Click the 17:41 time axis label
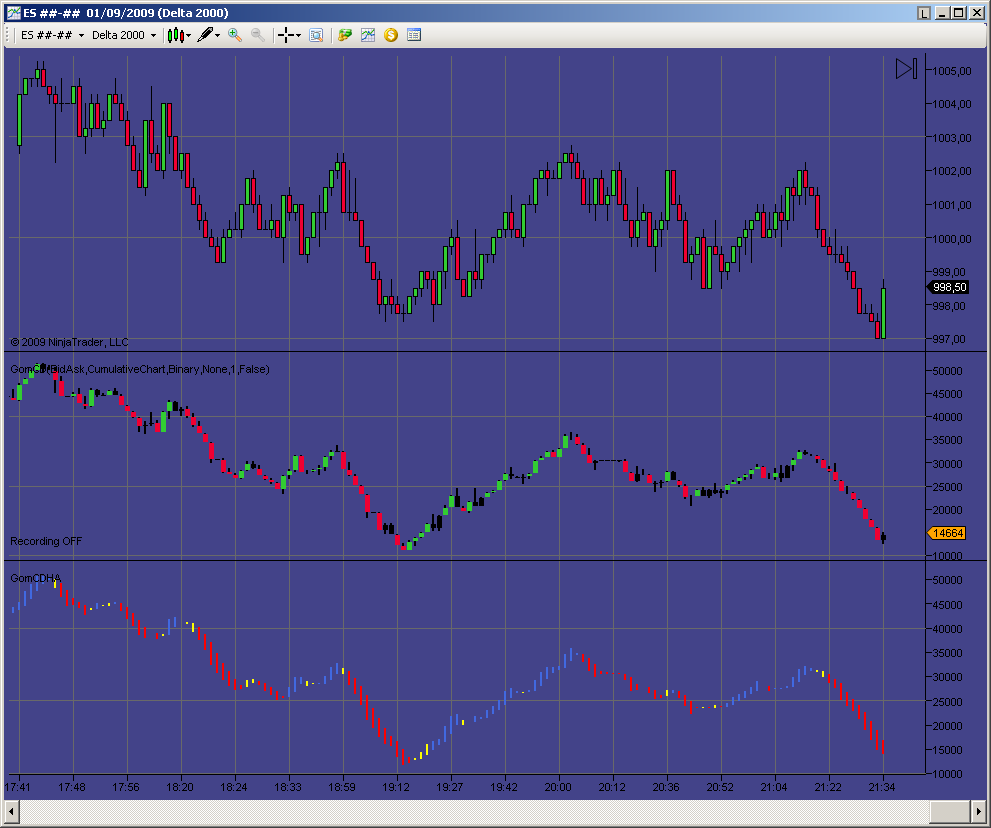Screen dimensions: 991x828 [x=18, y=787]
